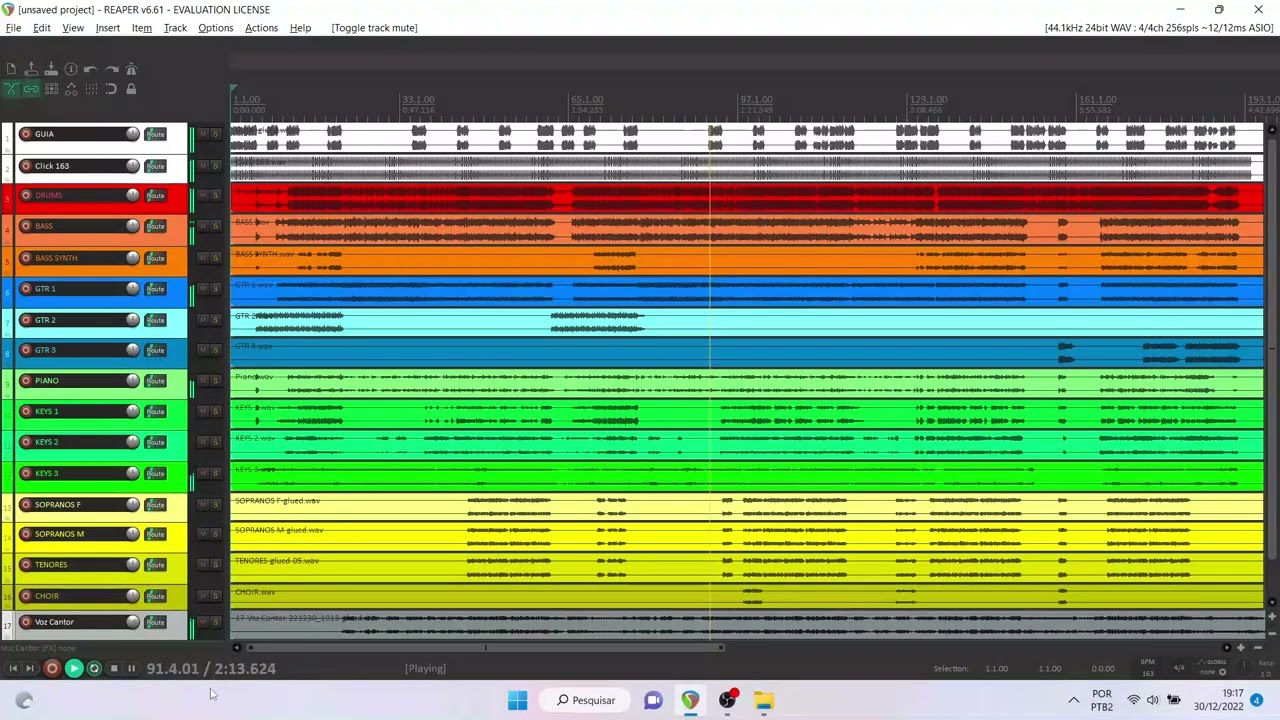
Task: Toggle envelope points move with items icon
Action: coord(71,89)
